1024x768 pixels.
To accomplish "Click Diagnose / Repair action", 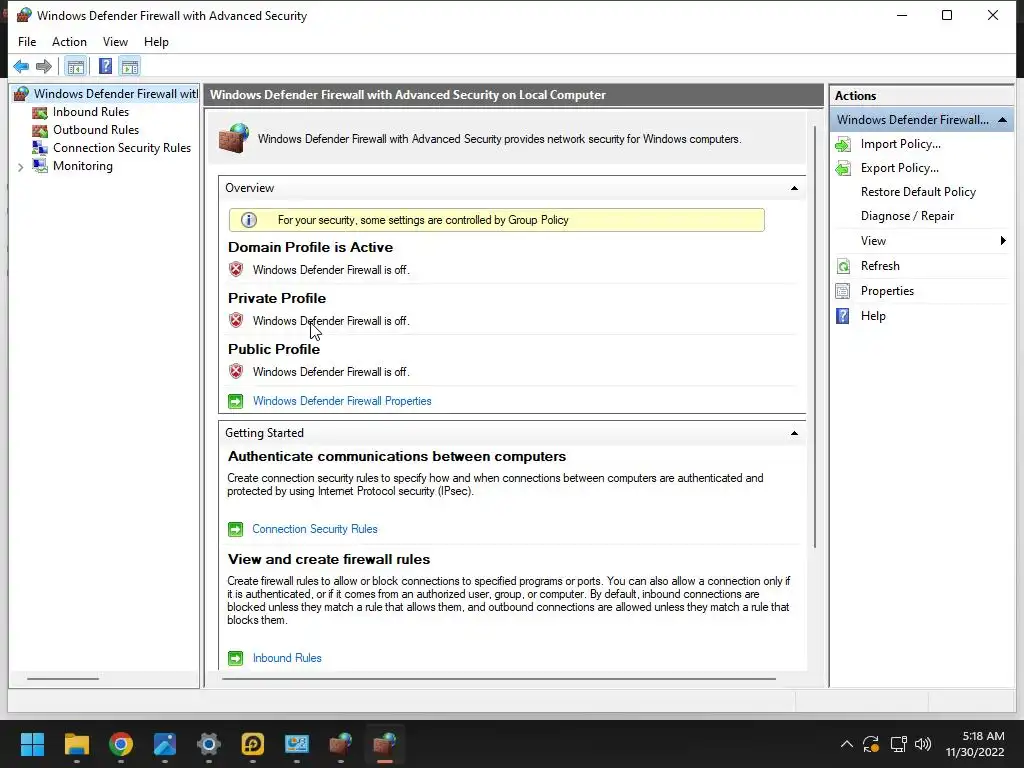I will point(907,216).
